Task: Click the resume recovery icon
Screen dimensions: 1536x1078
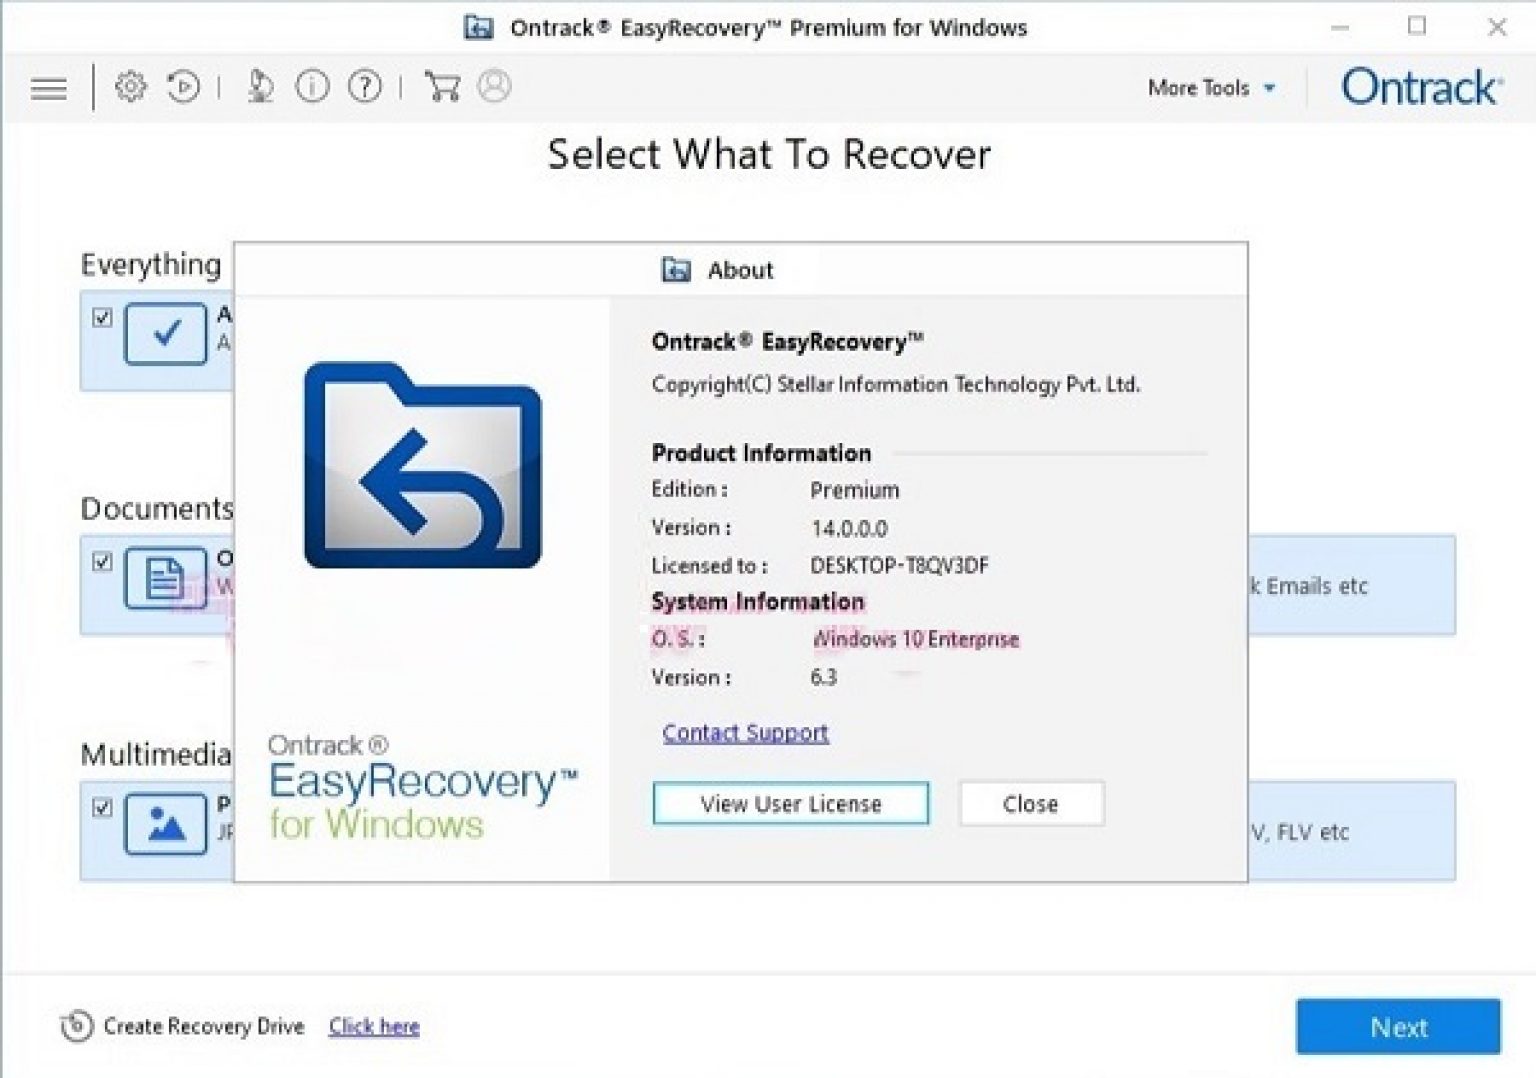Action: (x=184, y=87)
